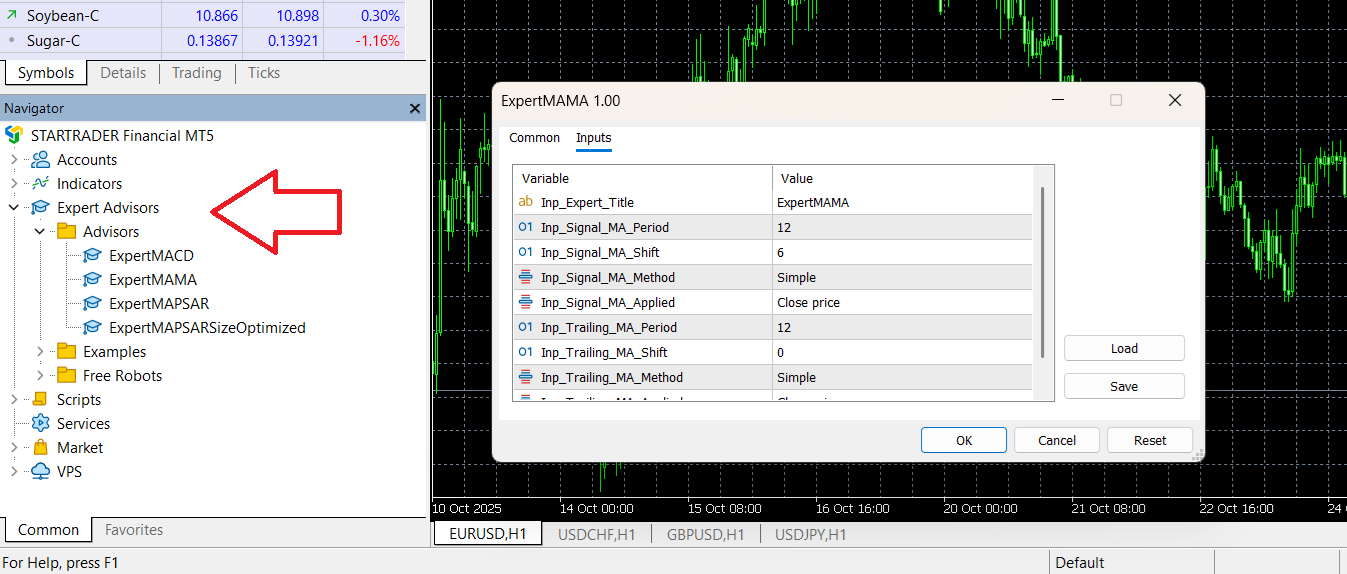Click the 01 icon beside Inp_Signal_MA_Shift

(526, 252)
